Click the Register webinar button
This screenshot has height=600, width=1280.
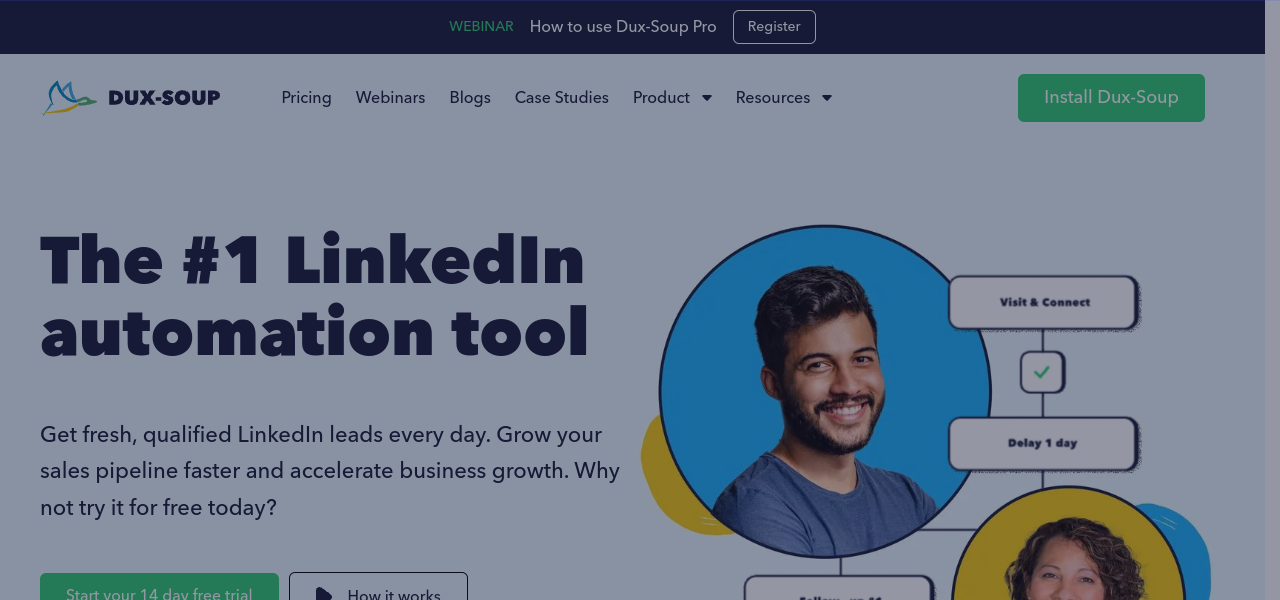pyautogui.click(x=774, y=27)
